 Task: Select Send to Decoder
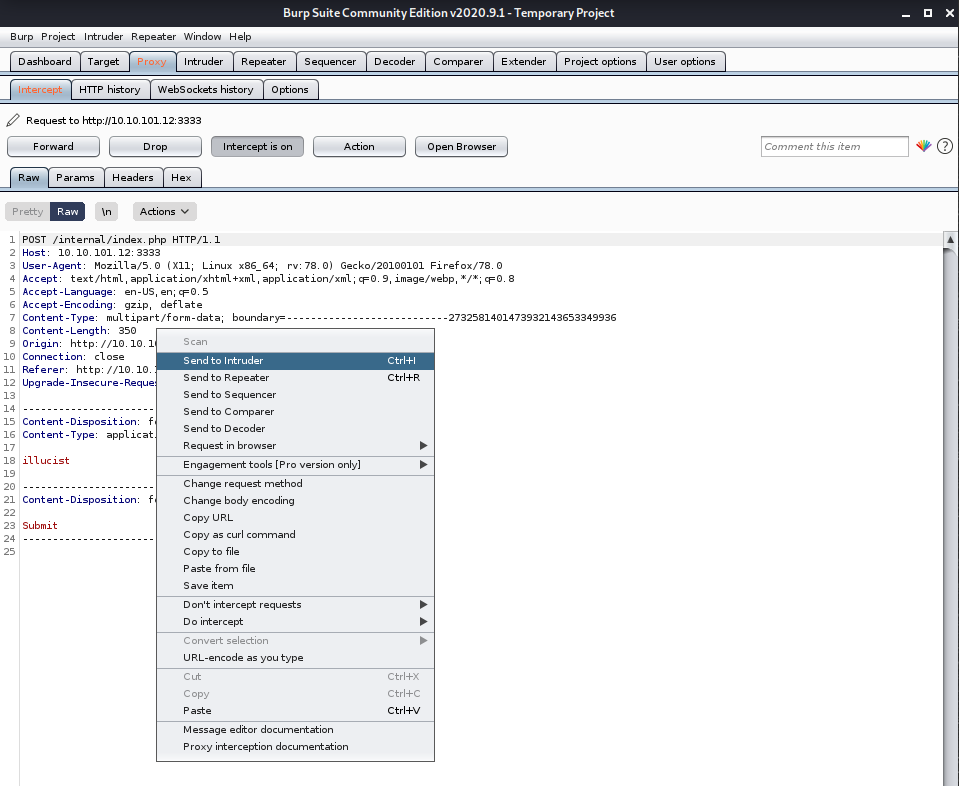[x=295, y=429]
